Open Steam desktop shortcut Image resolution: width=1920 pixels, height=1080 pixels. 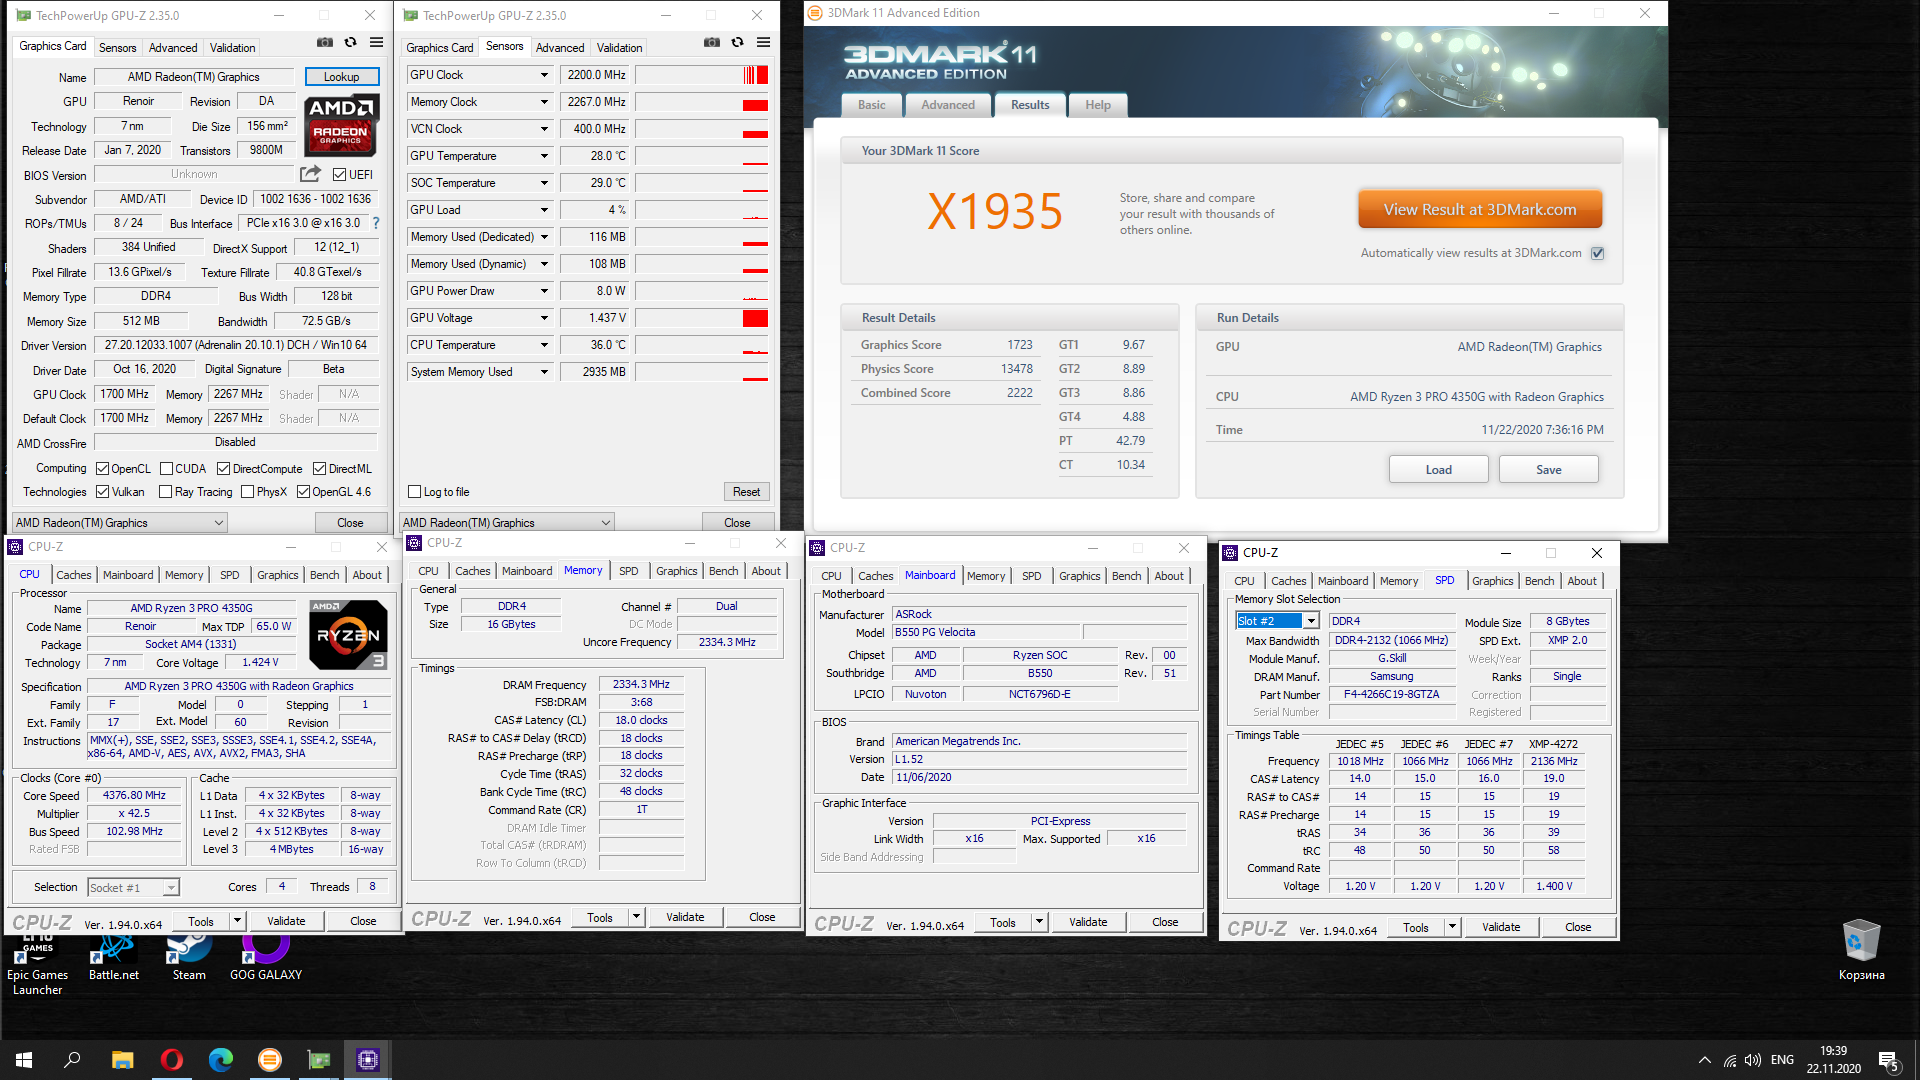pos(189,958)
